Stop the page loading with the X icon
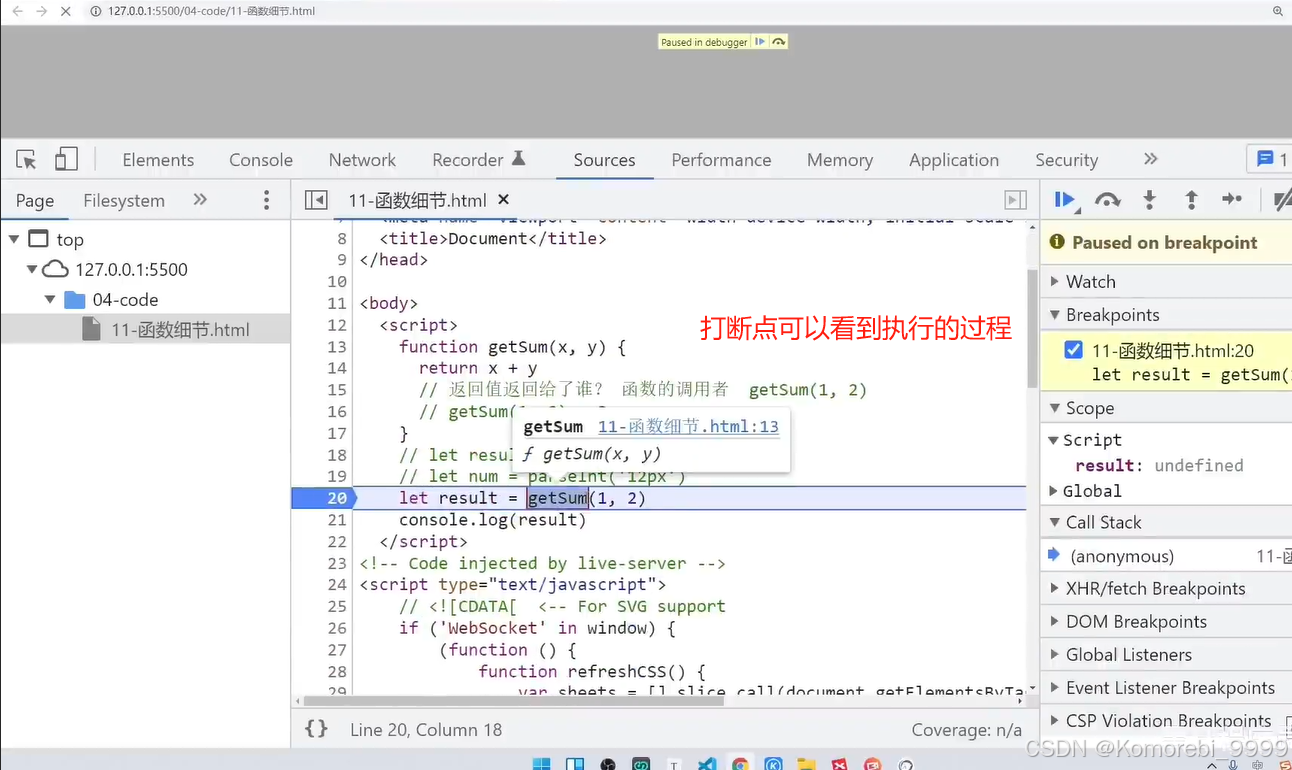Screen dimensions: 1292x770 click(x=66, y=11)
